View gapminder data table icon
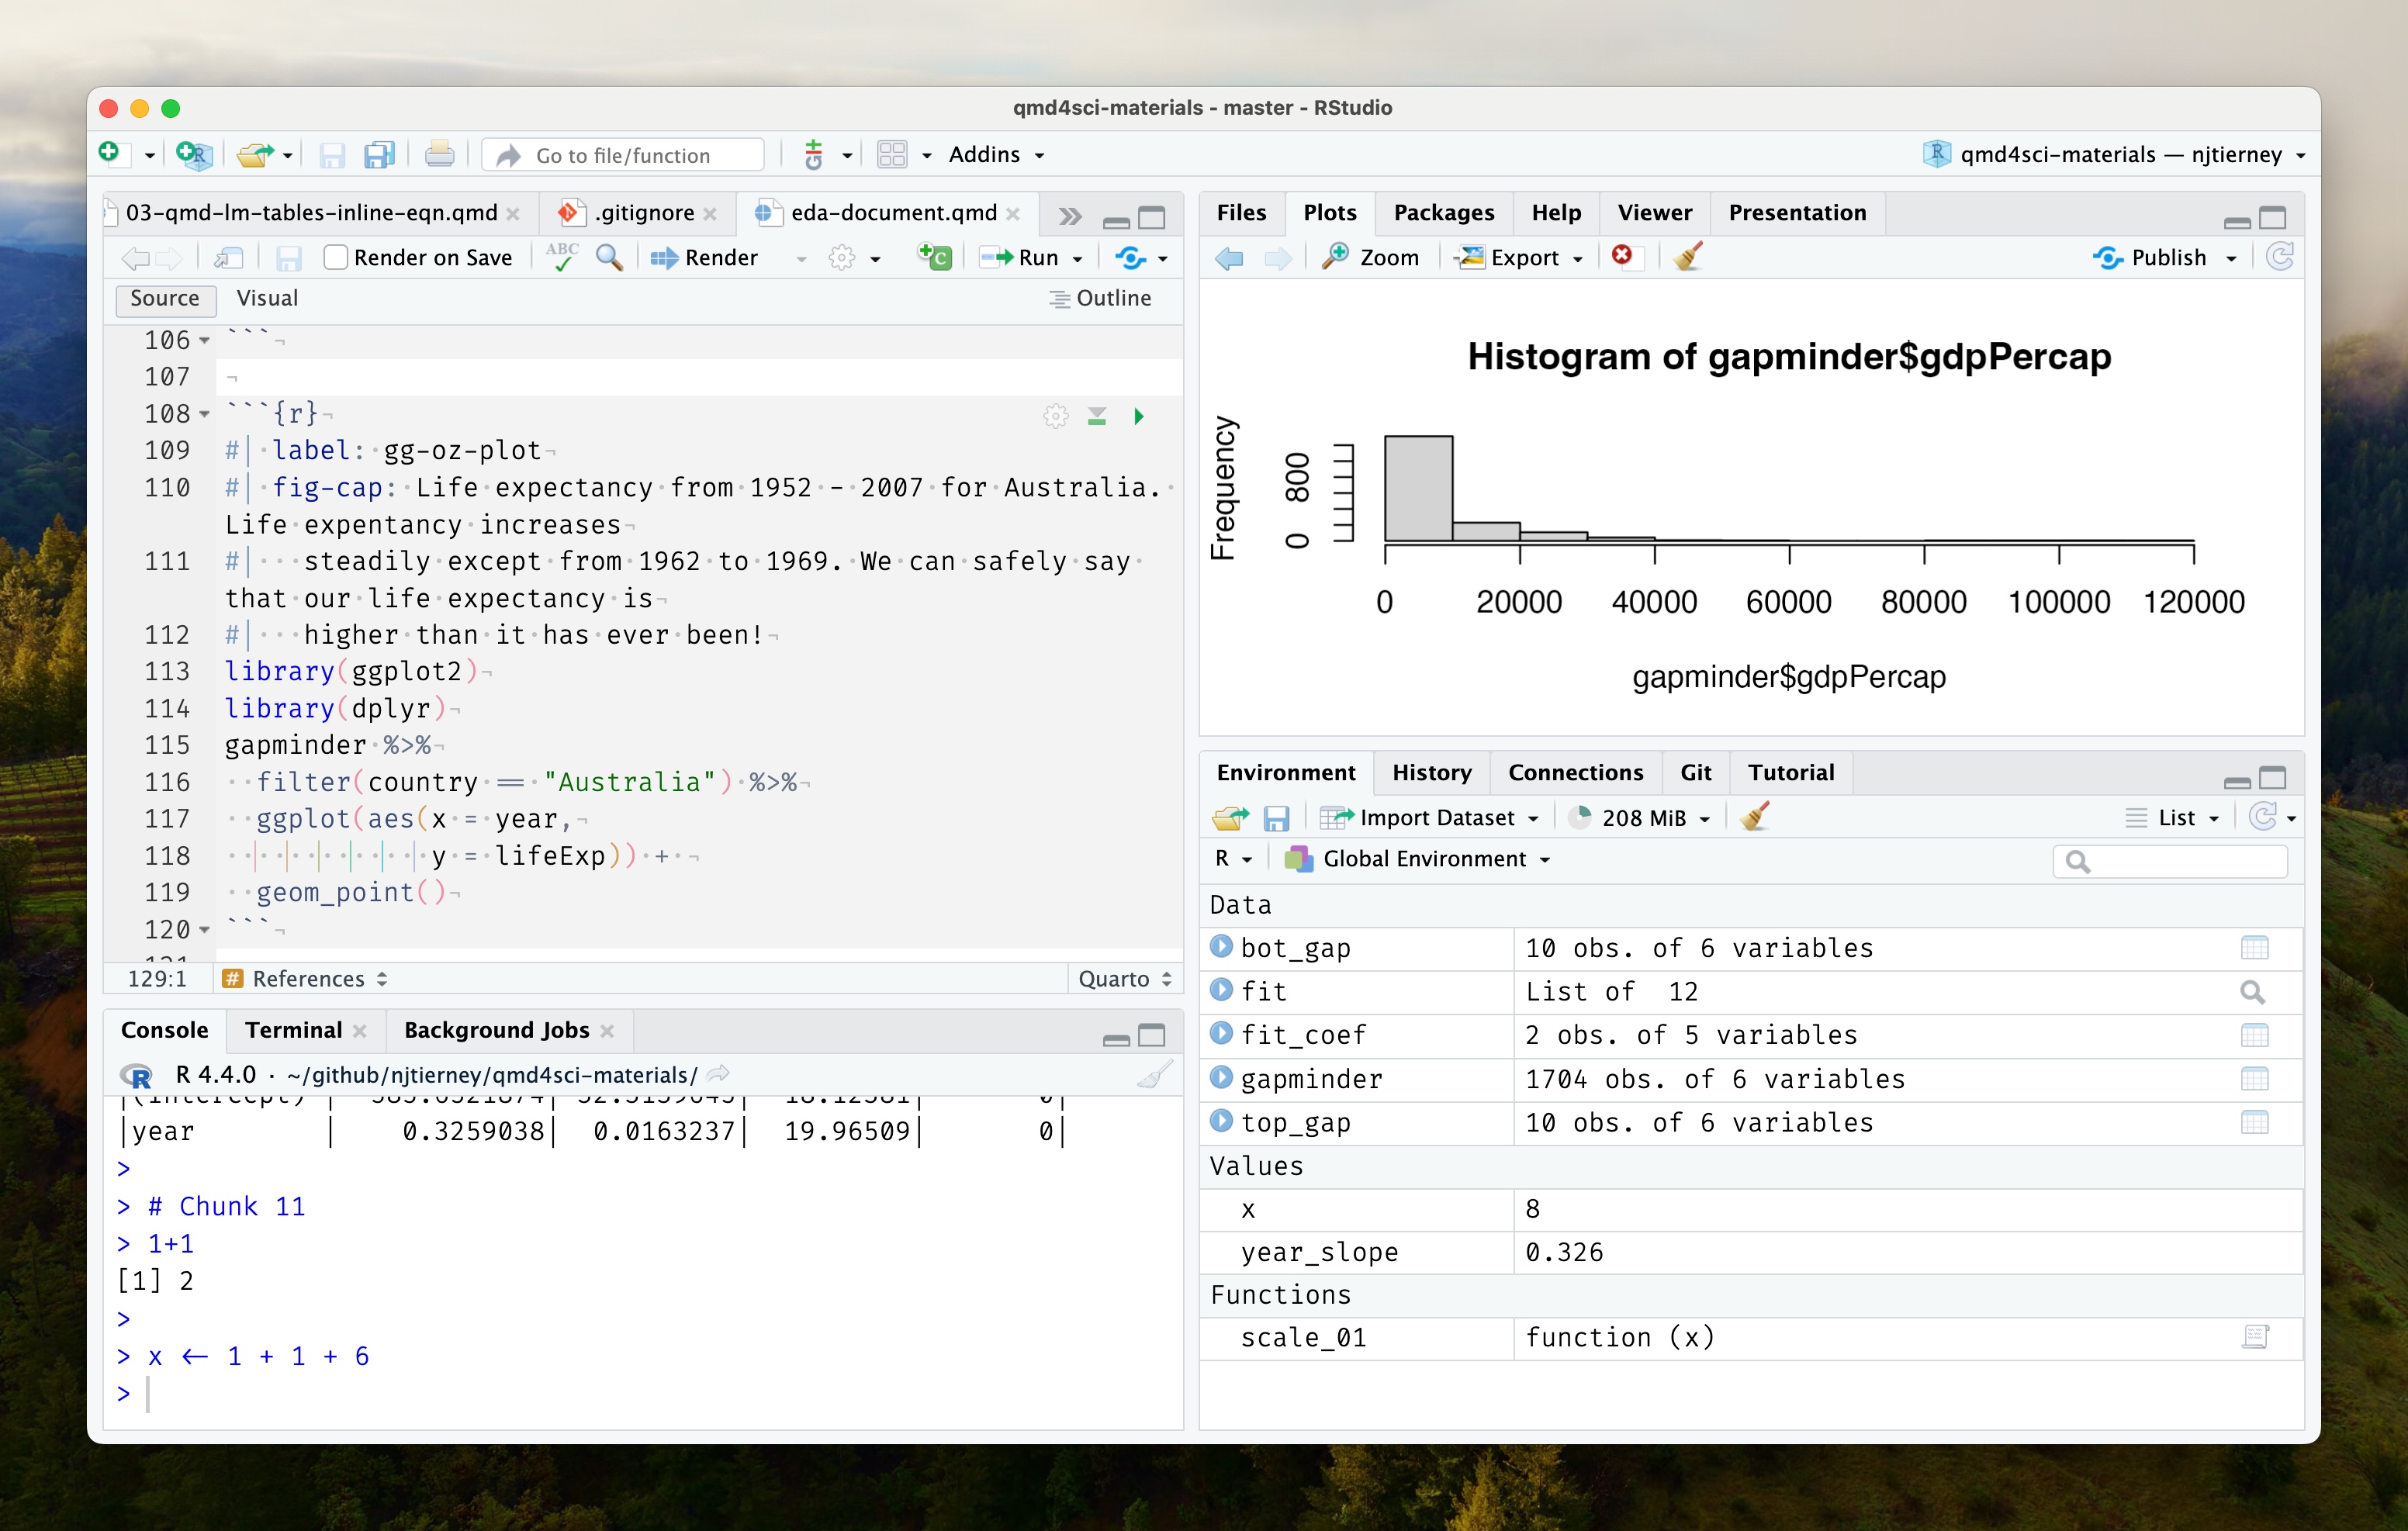Screen dimensions: 2408x1531 tap(2254, 1079)
